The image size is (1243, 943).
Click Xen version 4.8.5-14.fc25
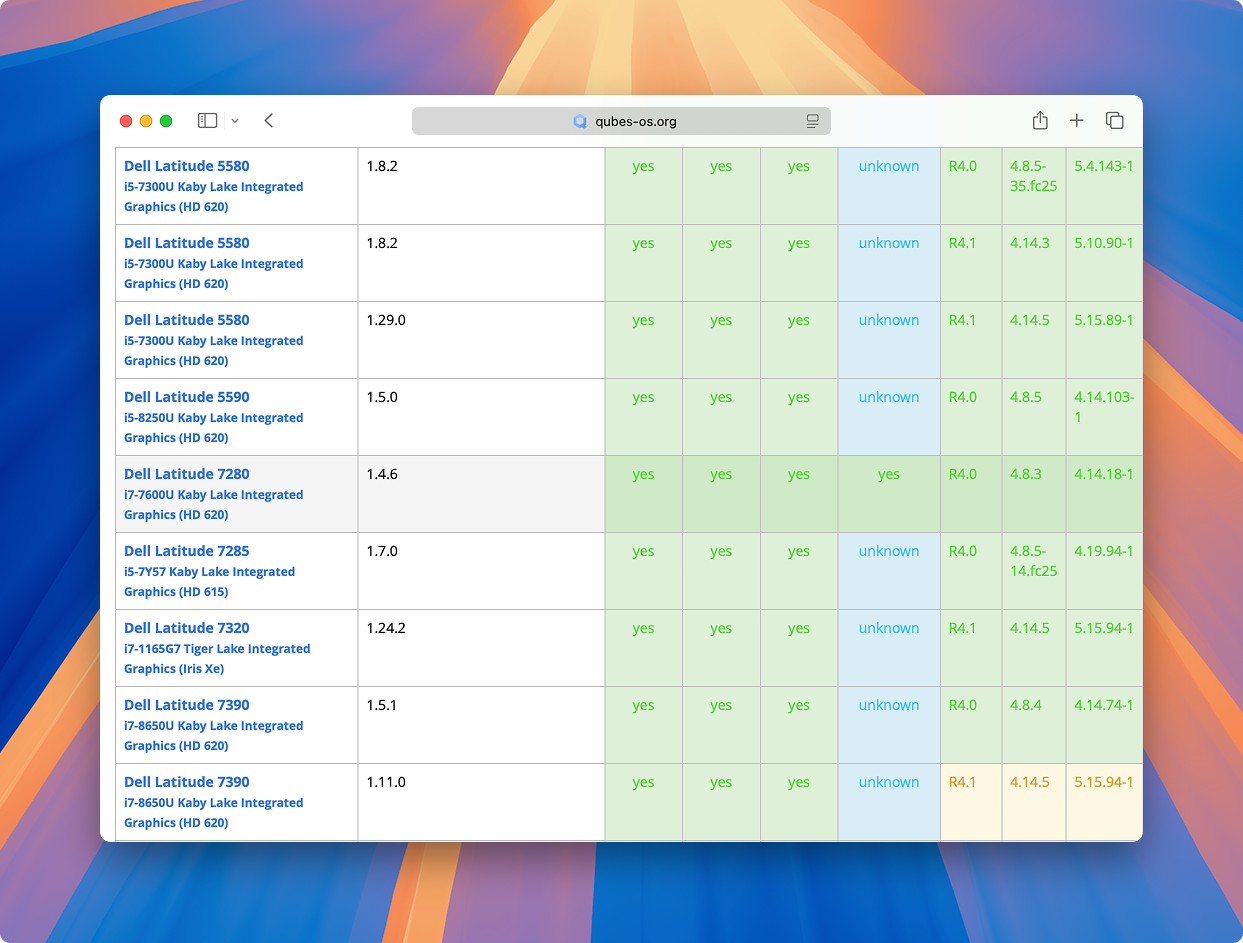tap(1034, 561)
